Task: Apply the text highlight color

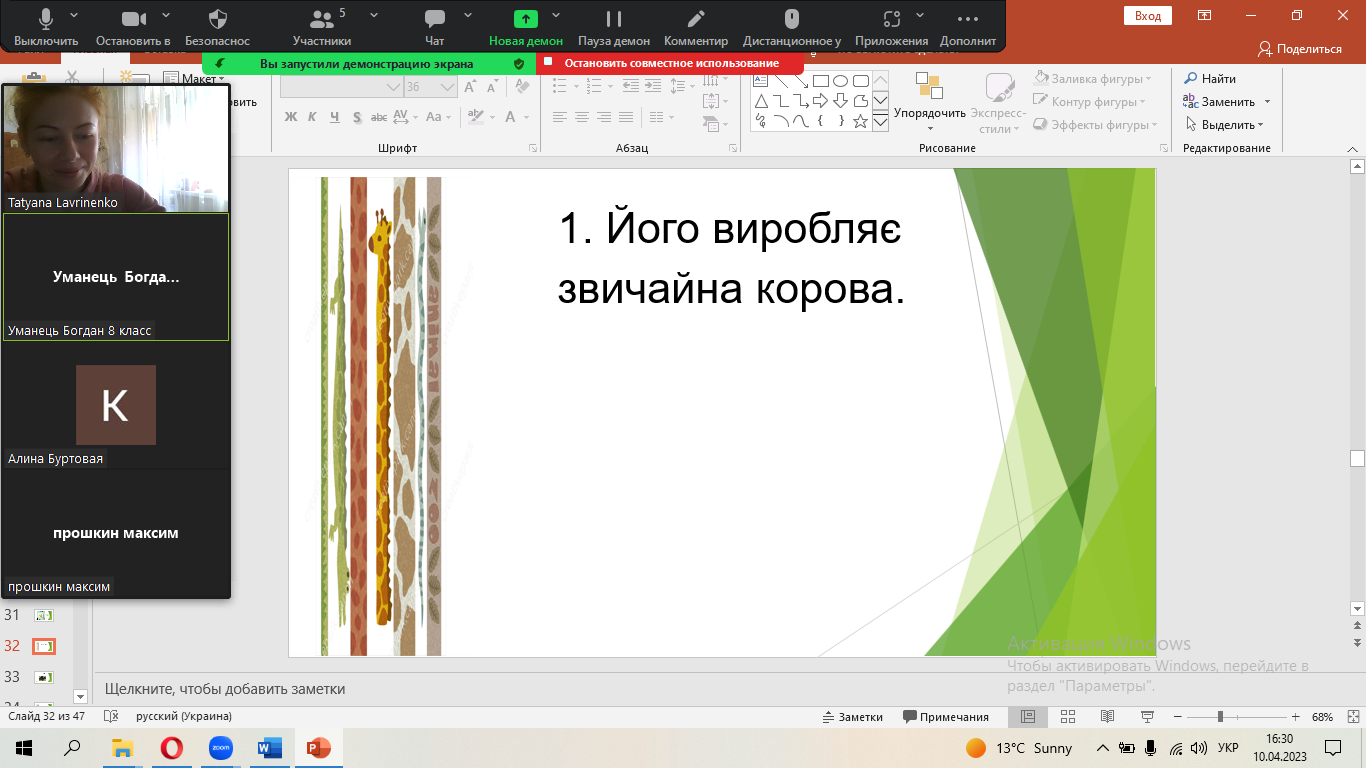Action: point(477,117)
